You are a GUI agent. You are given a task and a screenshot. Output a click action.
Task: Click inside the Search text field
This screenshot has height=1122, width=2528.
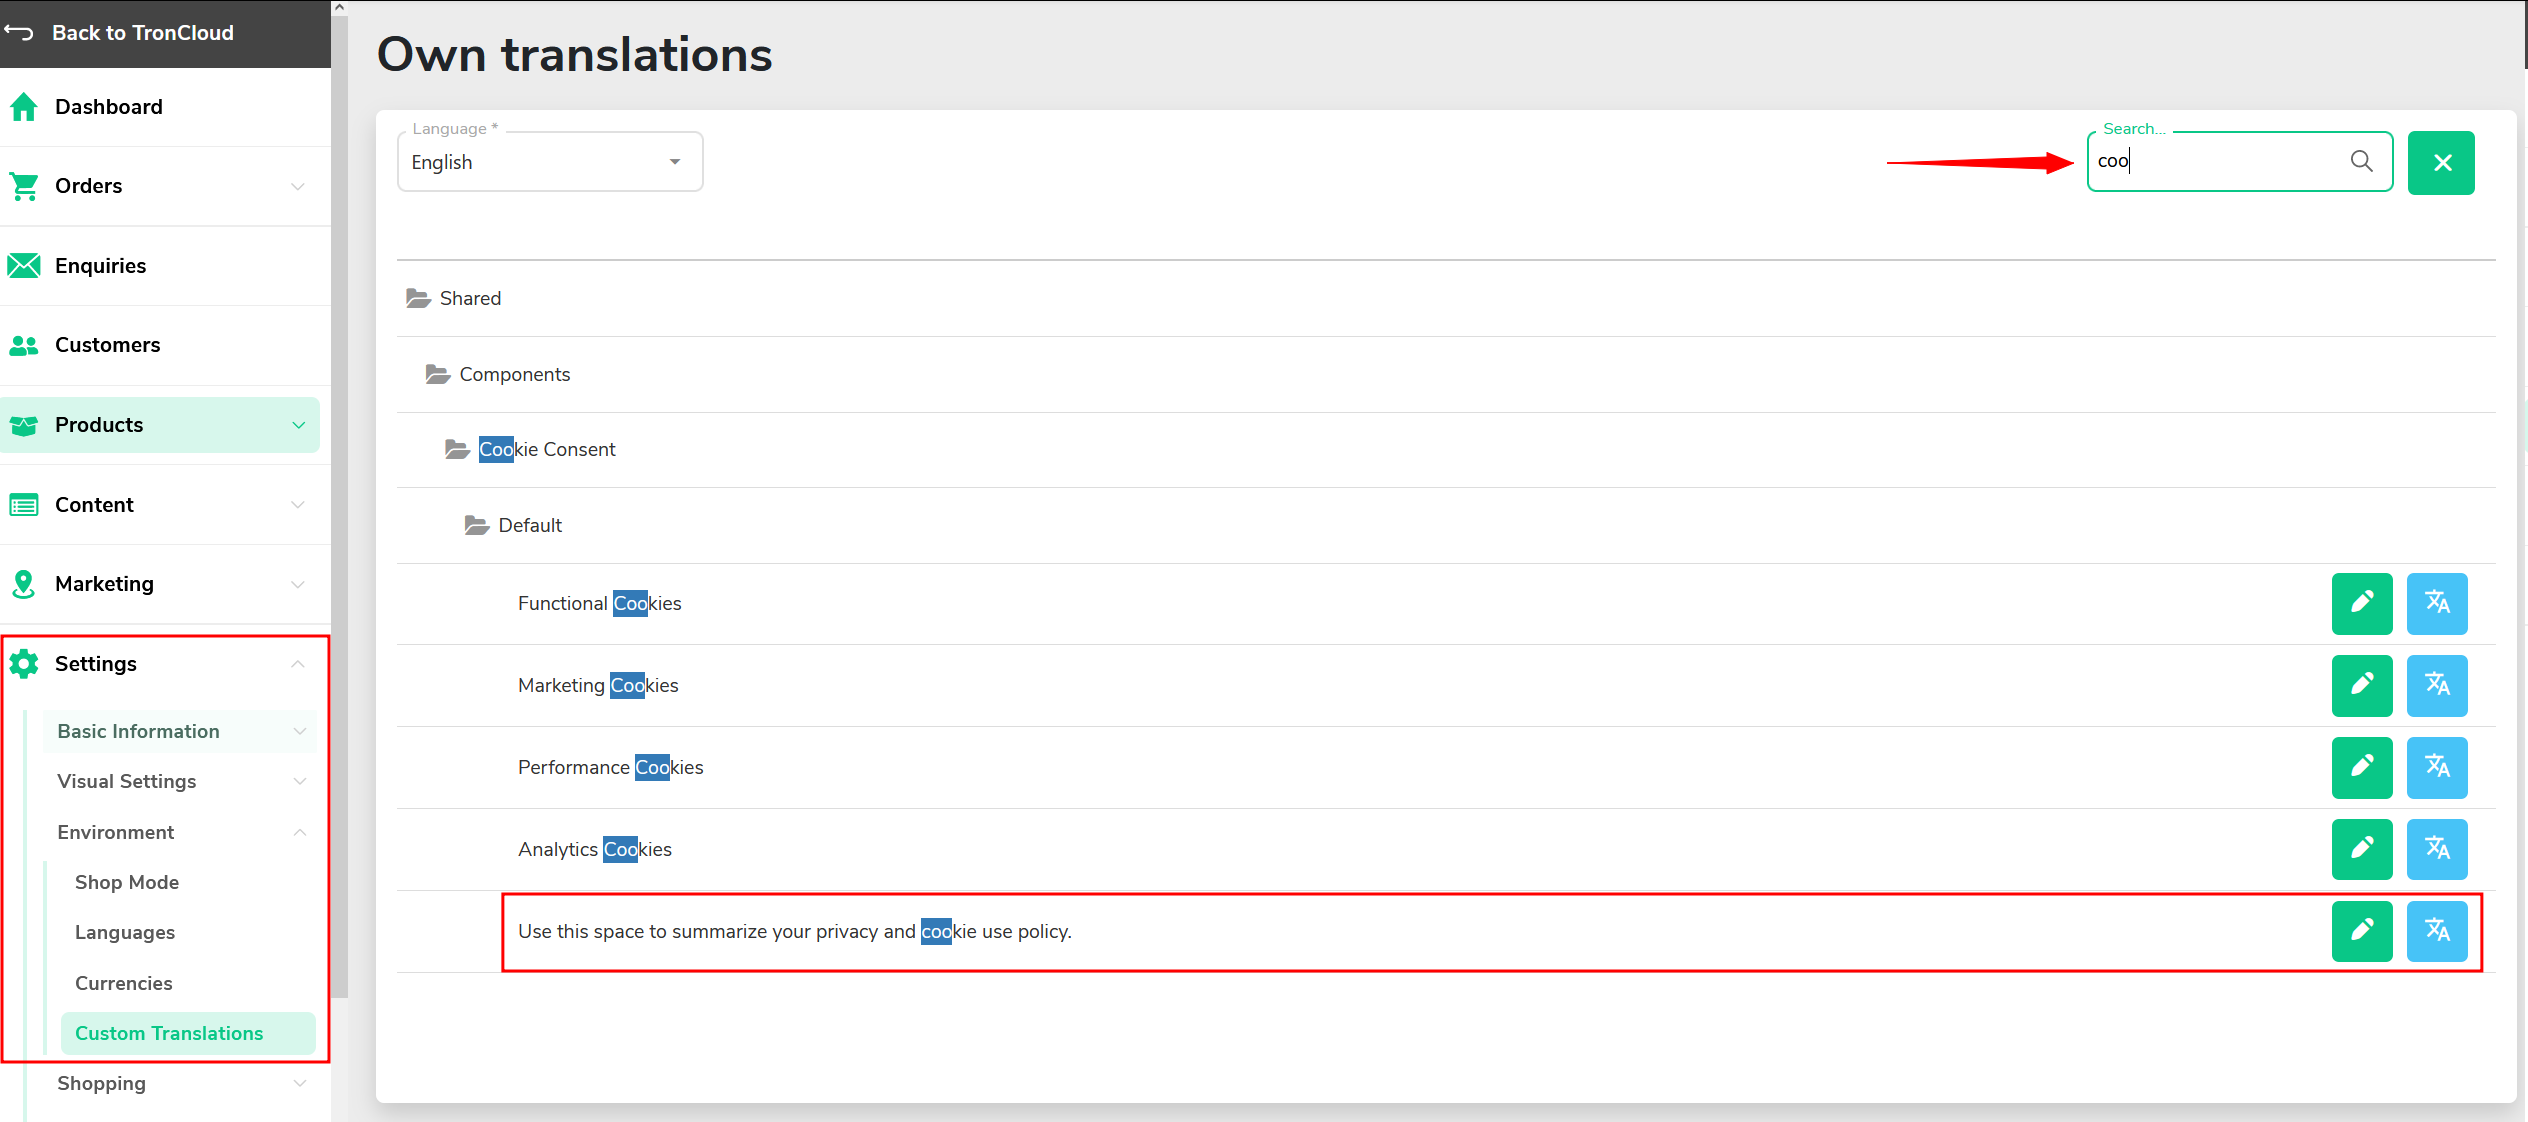click(2218, 161)
